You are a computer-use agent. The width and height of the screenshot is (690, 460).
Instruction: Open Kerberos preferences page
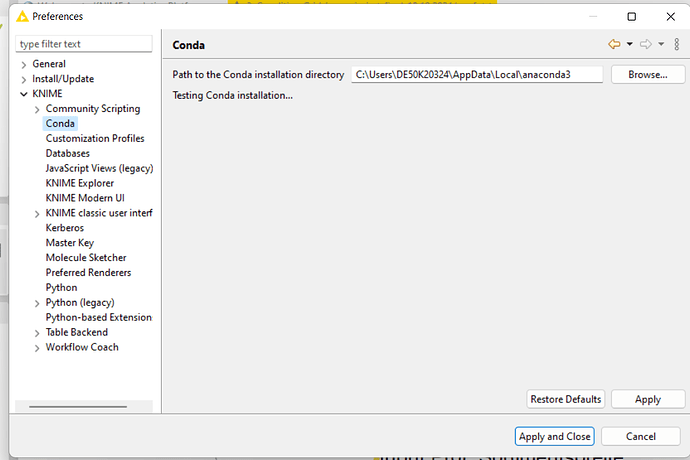coord(65,228)
